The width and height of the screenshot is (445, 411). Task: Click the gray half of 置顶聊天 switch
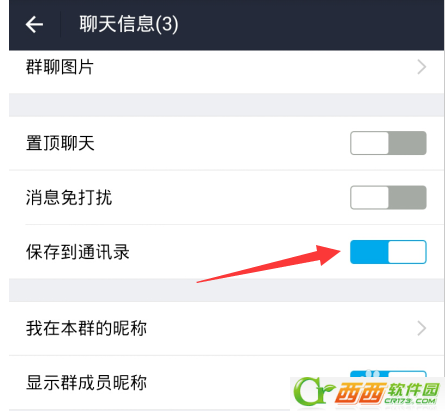(x=407, y=143)
